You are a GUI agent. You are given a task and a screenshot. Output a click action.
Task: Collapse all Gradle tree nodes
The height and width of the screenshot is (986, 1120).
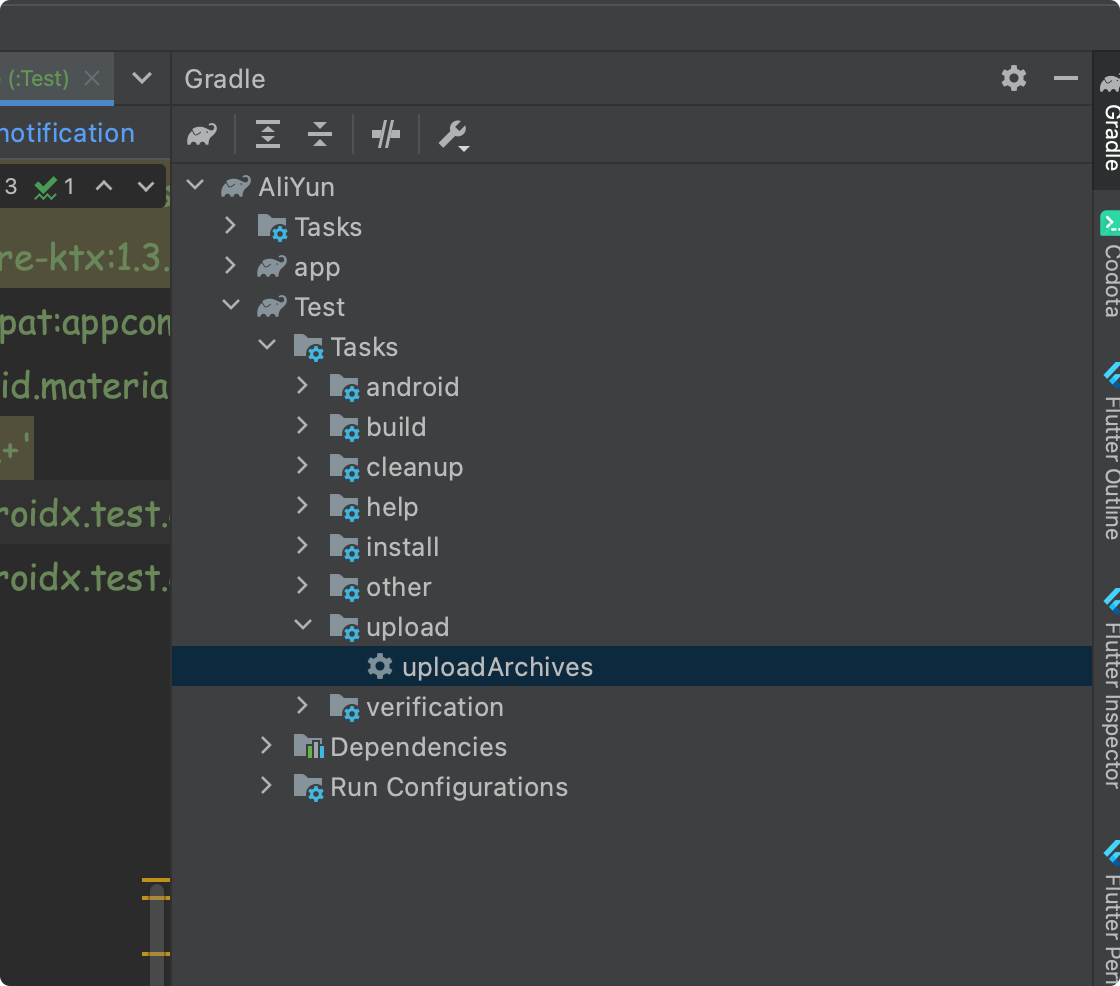point(320,134)
